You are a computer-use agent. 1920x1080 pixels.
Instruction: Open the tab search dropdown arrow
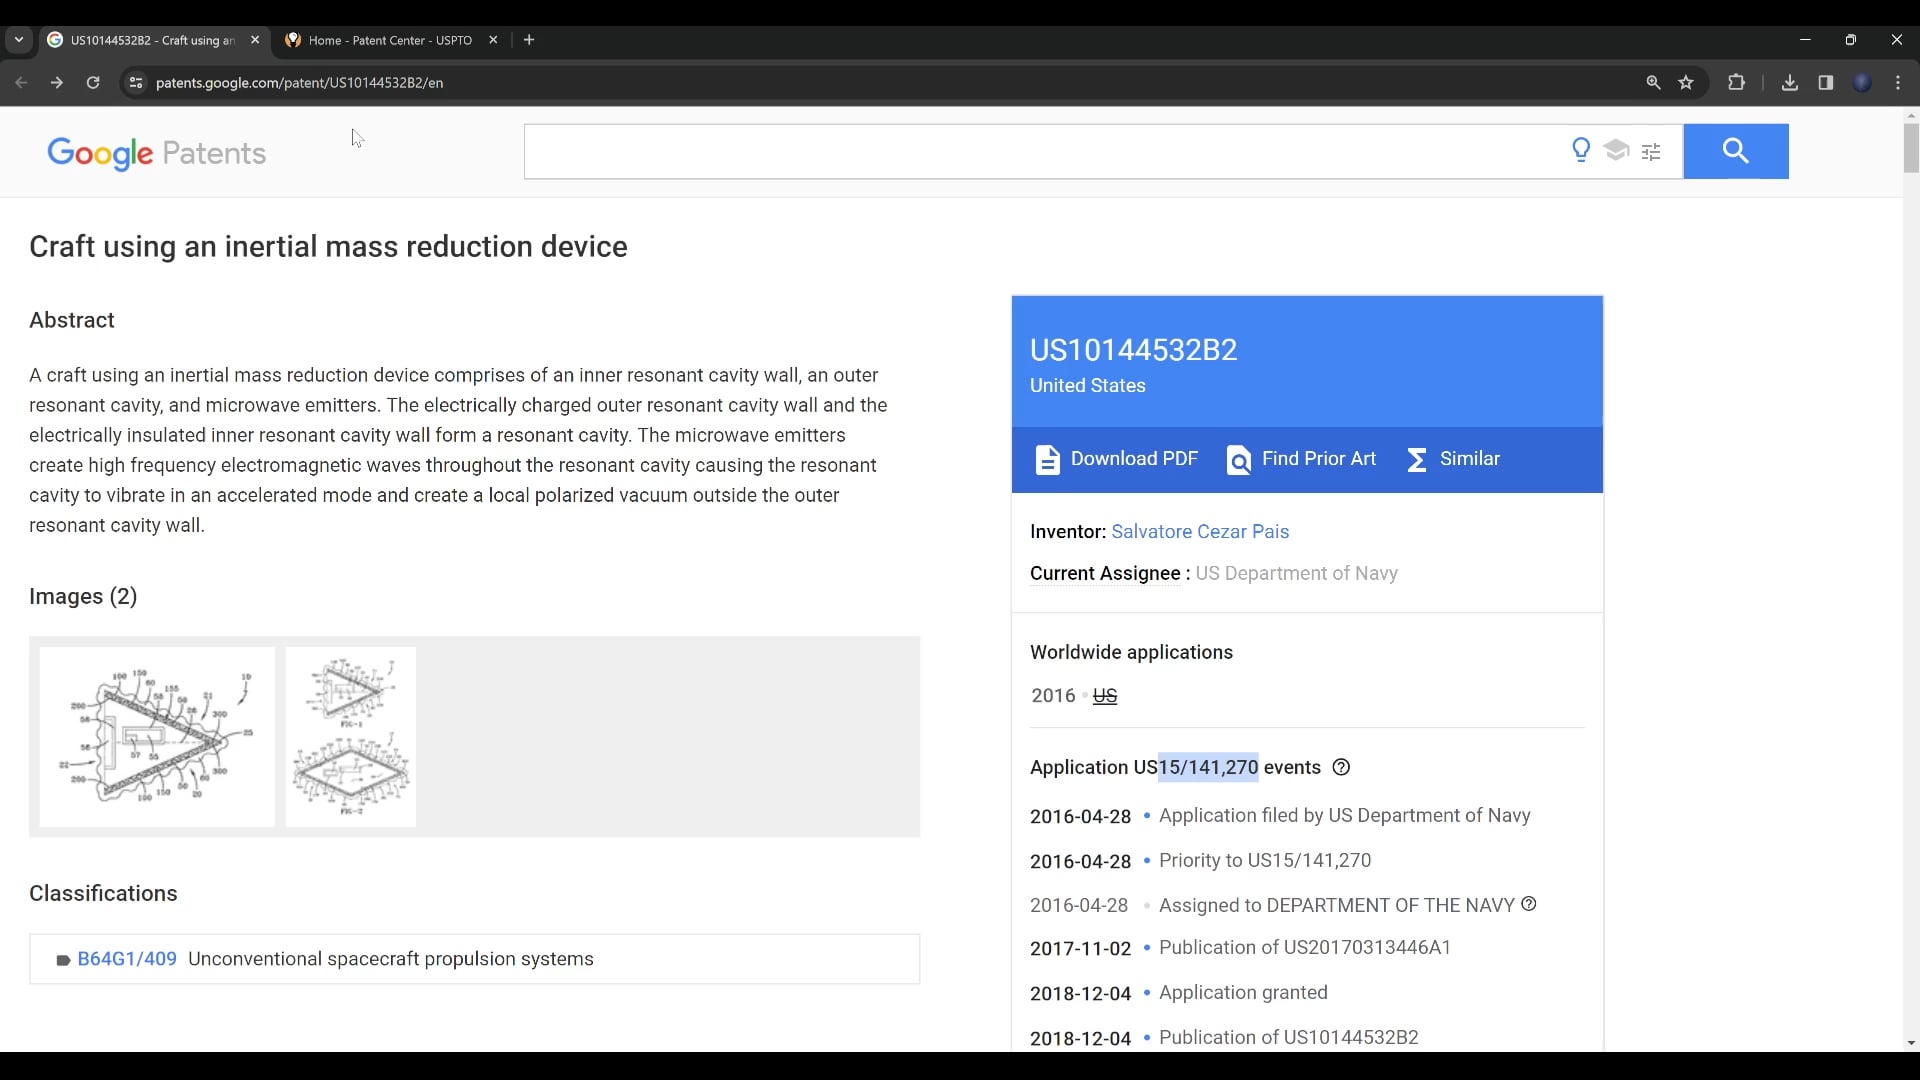[19, 40]
